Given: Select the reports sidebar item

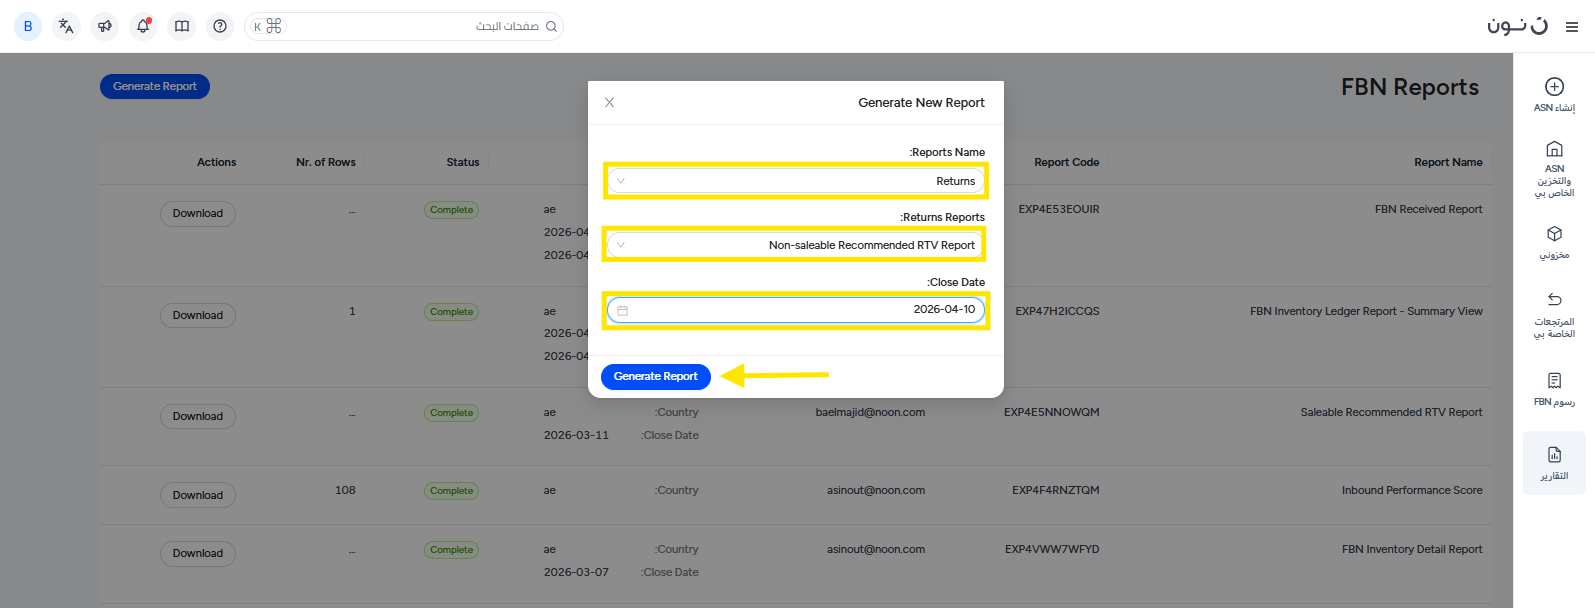Looking at the screenshot, I should click(1554, 463).
